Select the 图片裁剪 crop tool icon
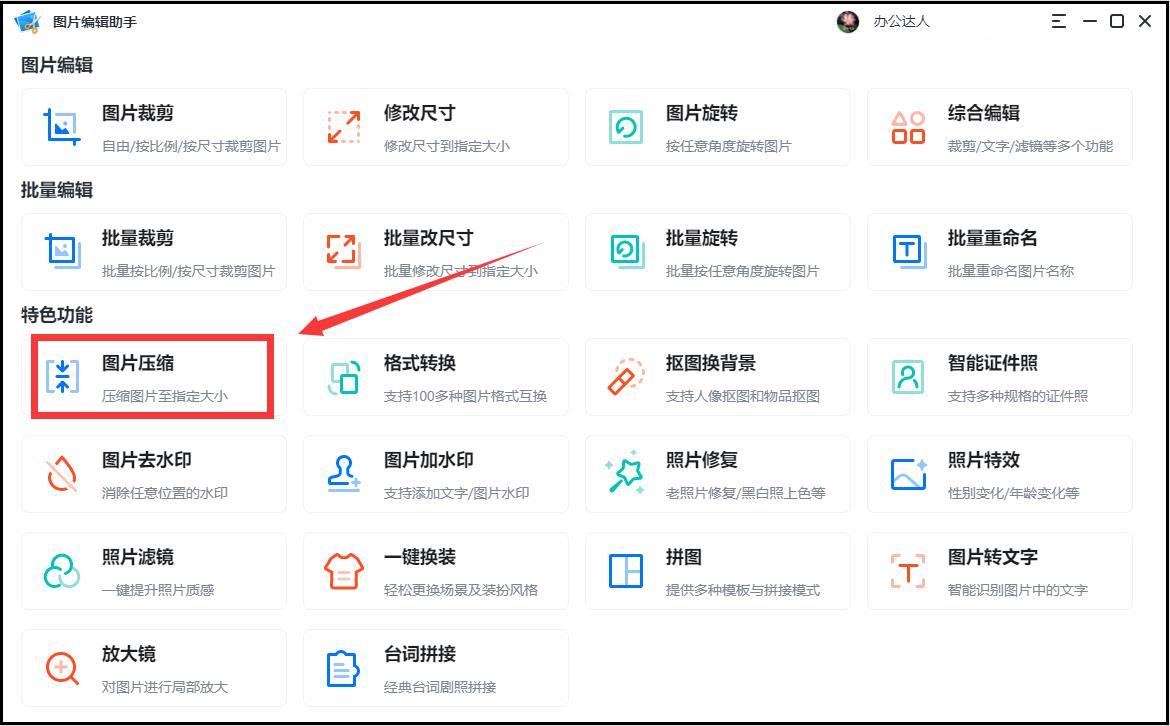Image resolution: width=1170 pixels, height=726 pixels. pos(60,127)
